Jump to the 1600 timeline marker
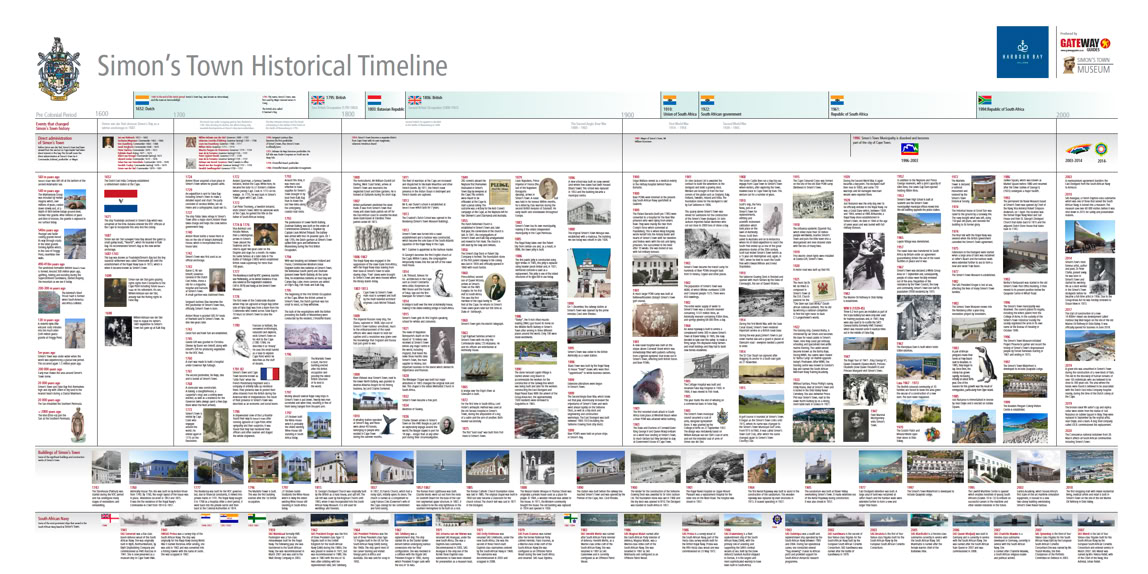 [x=101, y=116]
